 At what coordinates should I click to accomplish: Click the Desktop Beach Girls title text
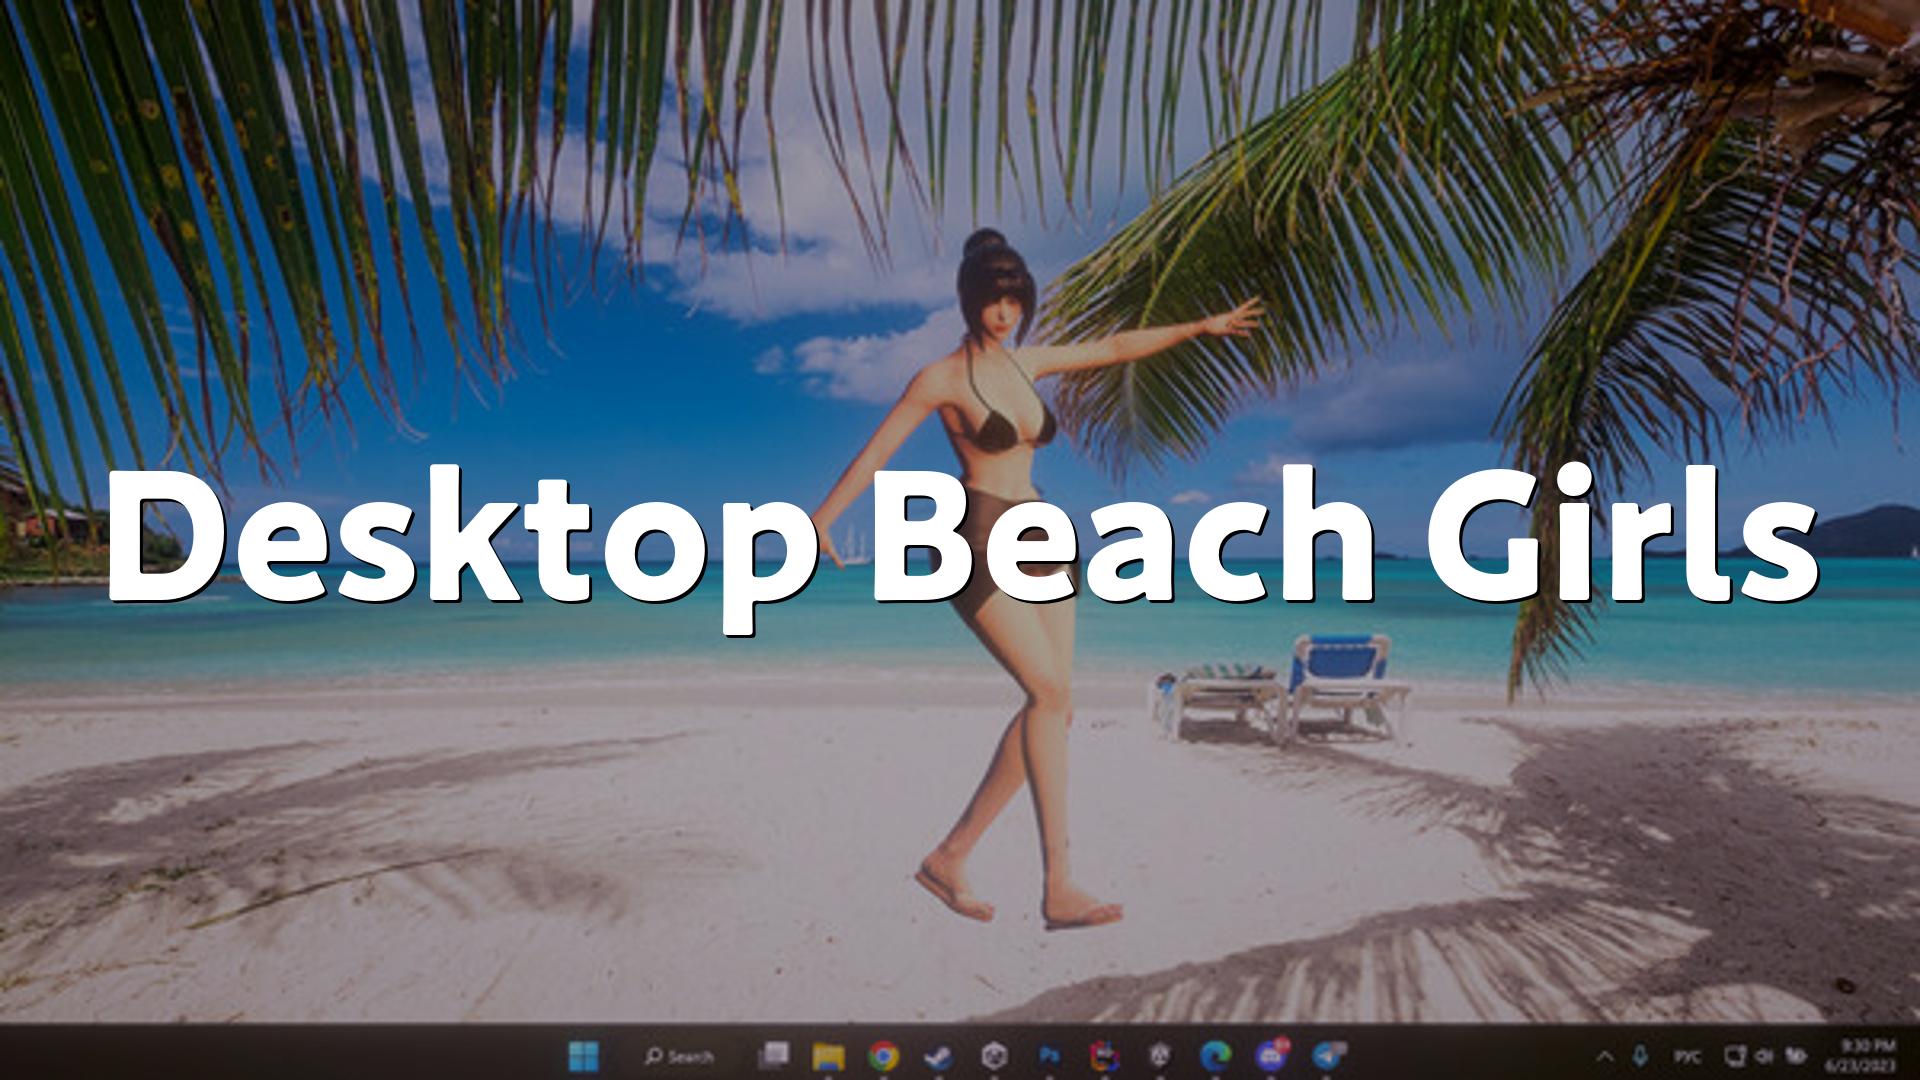[960, 545]
